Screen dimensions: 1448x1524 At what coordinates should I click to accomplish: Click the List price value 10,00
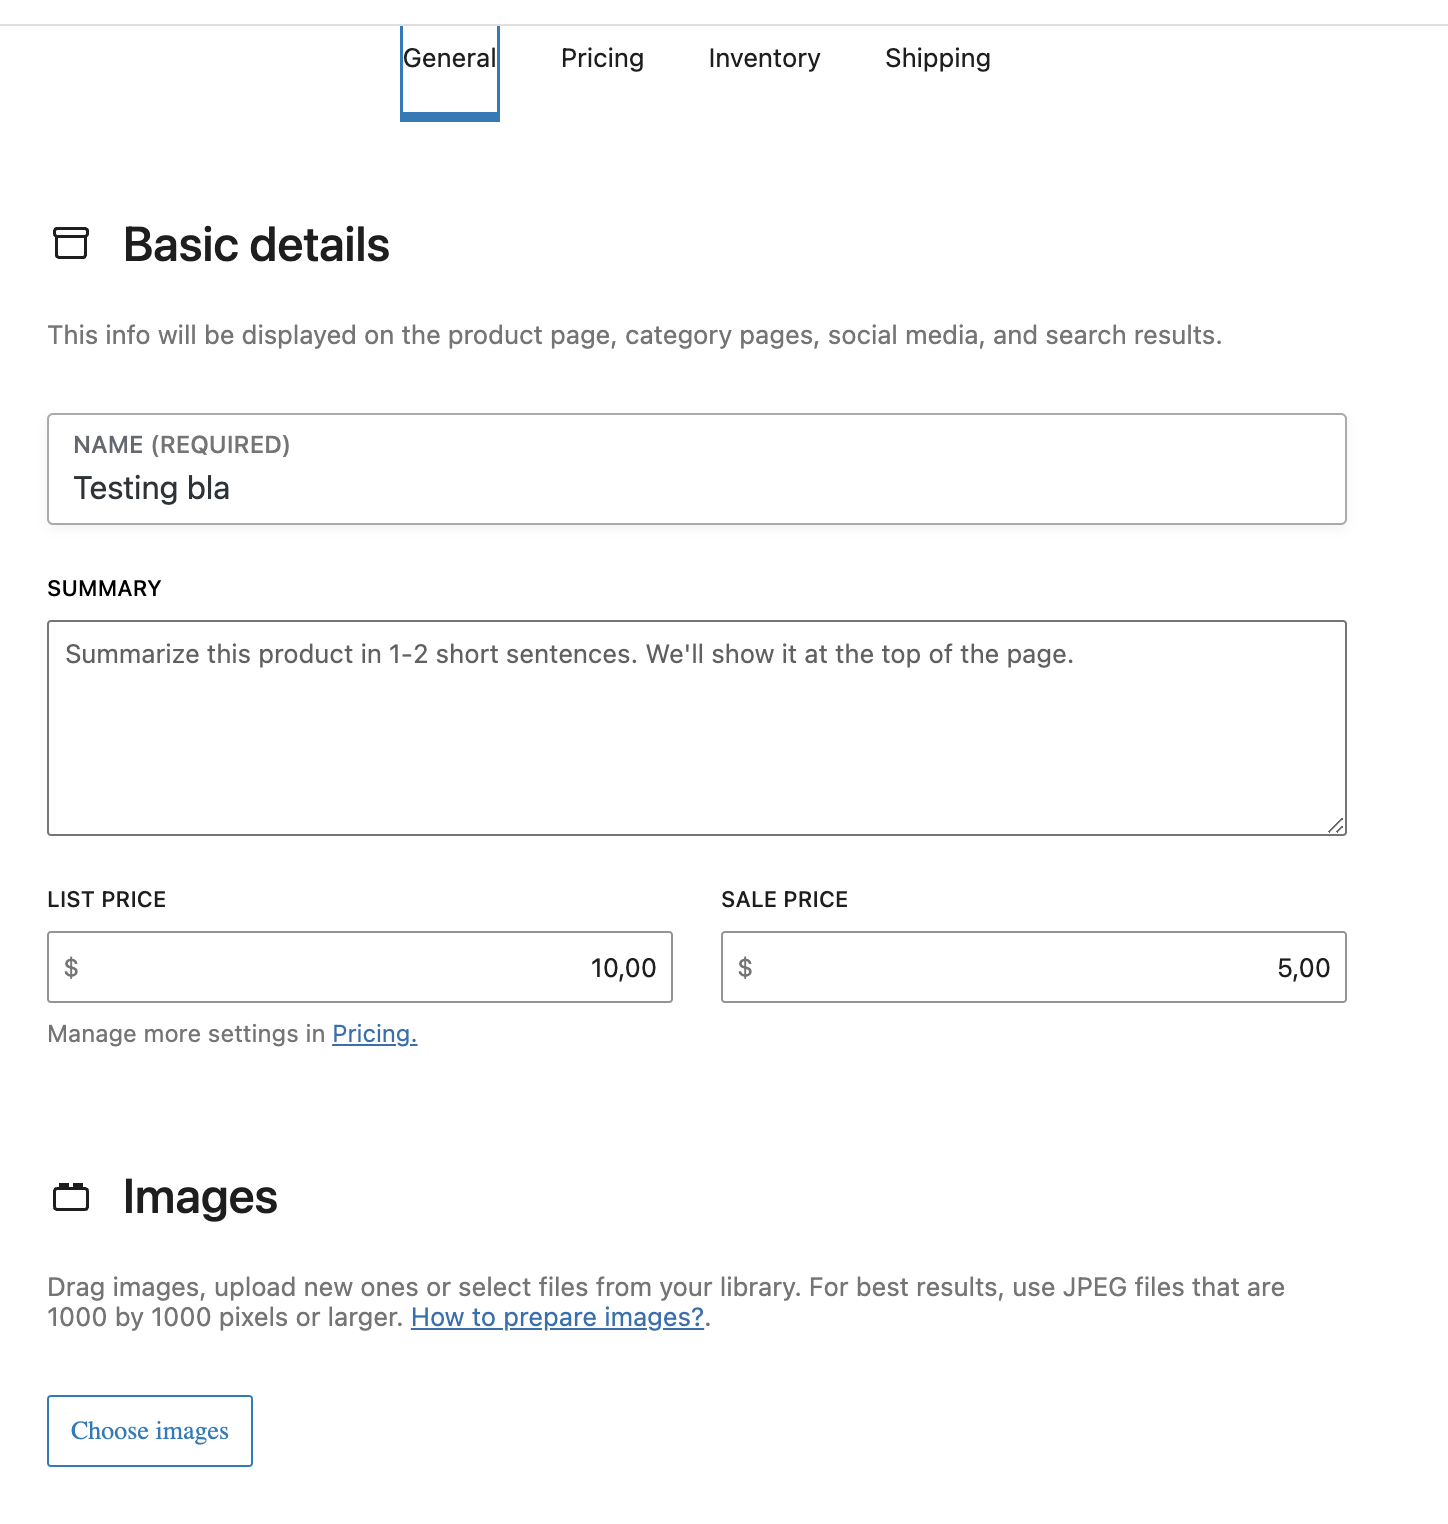(x=621, y=967)
